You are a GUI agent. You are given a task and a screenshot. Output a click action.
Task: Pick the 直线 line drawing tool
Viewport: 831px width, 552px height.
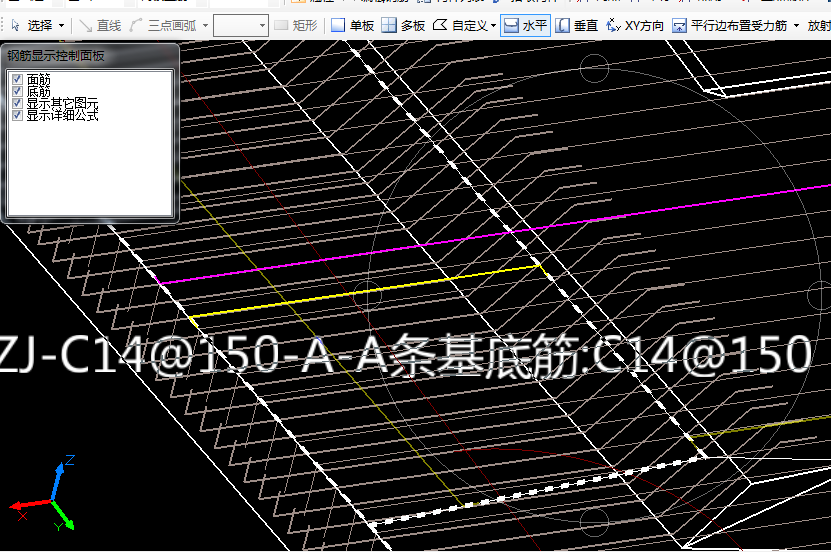pos(100,25)
